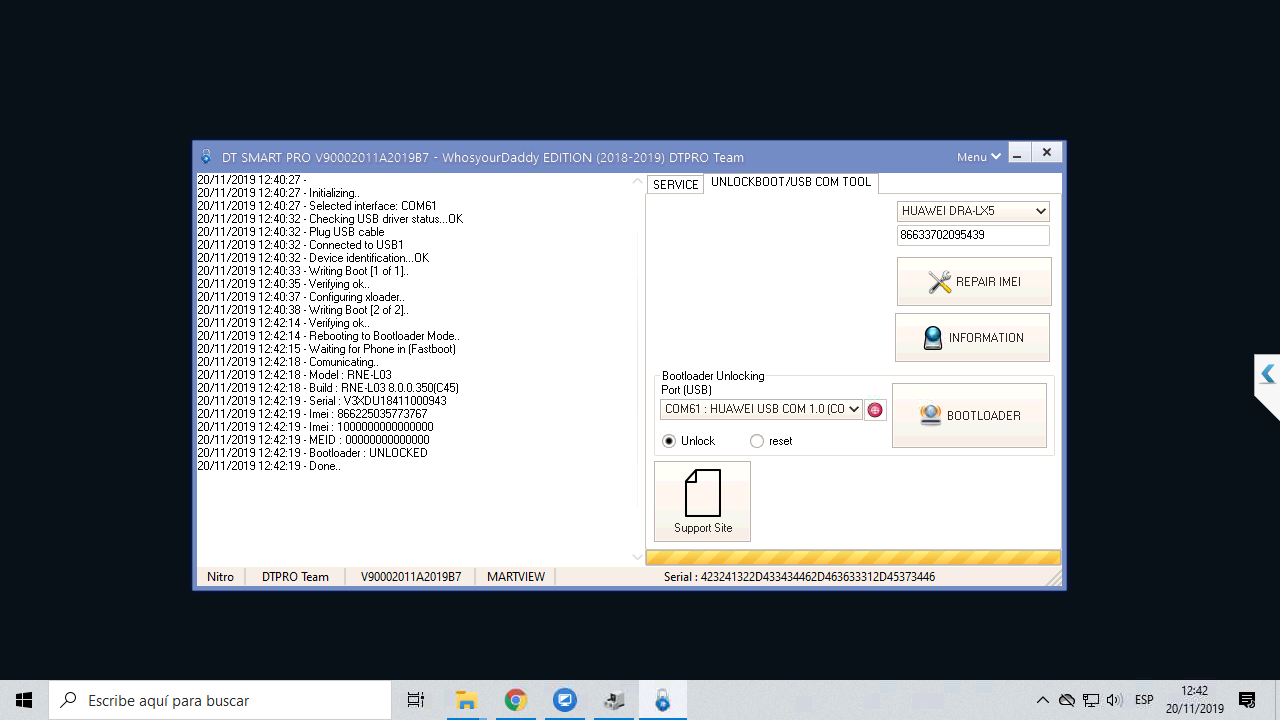Image resolution: width=1280 pixels, height=720 pixels.
Task: Click the log line 'Done..'
Action: click(x=269, y=466)
